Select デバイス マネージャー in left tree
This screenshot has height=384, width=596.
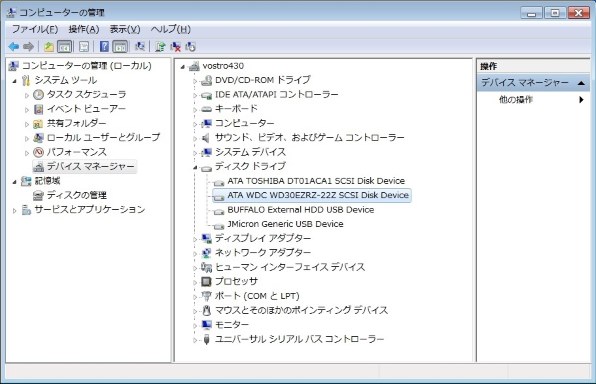point(90,167)
